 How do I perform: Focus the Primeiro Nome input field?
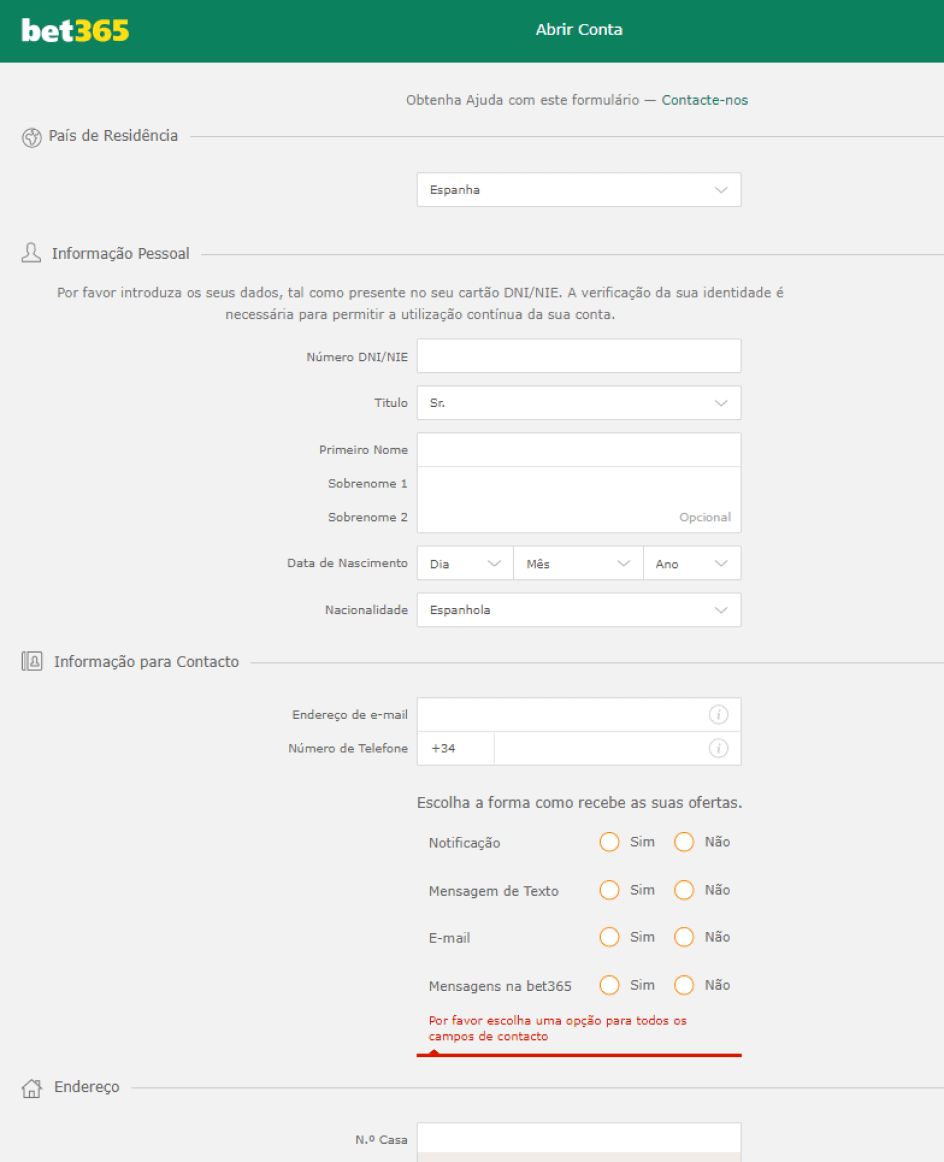click(579, 450)
